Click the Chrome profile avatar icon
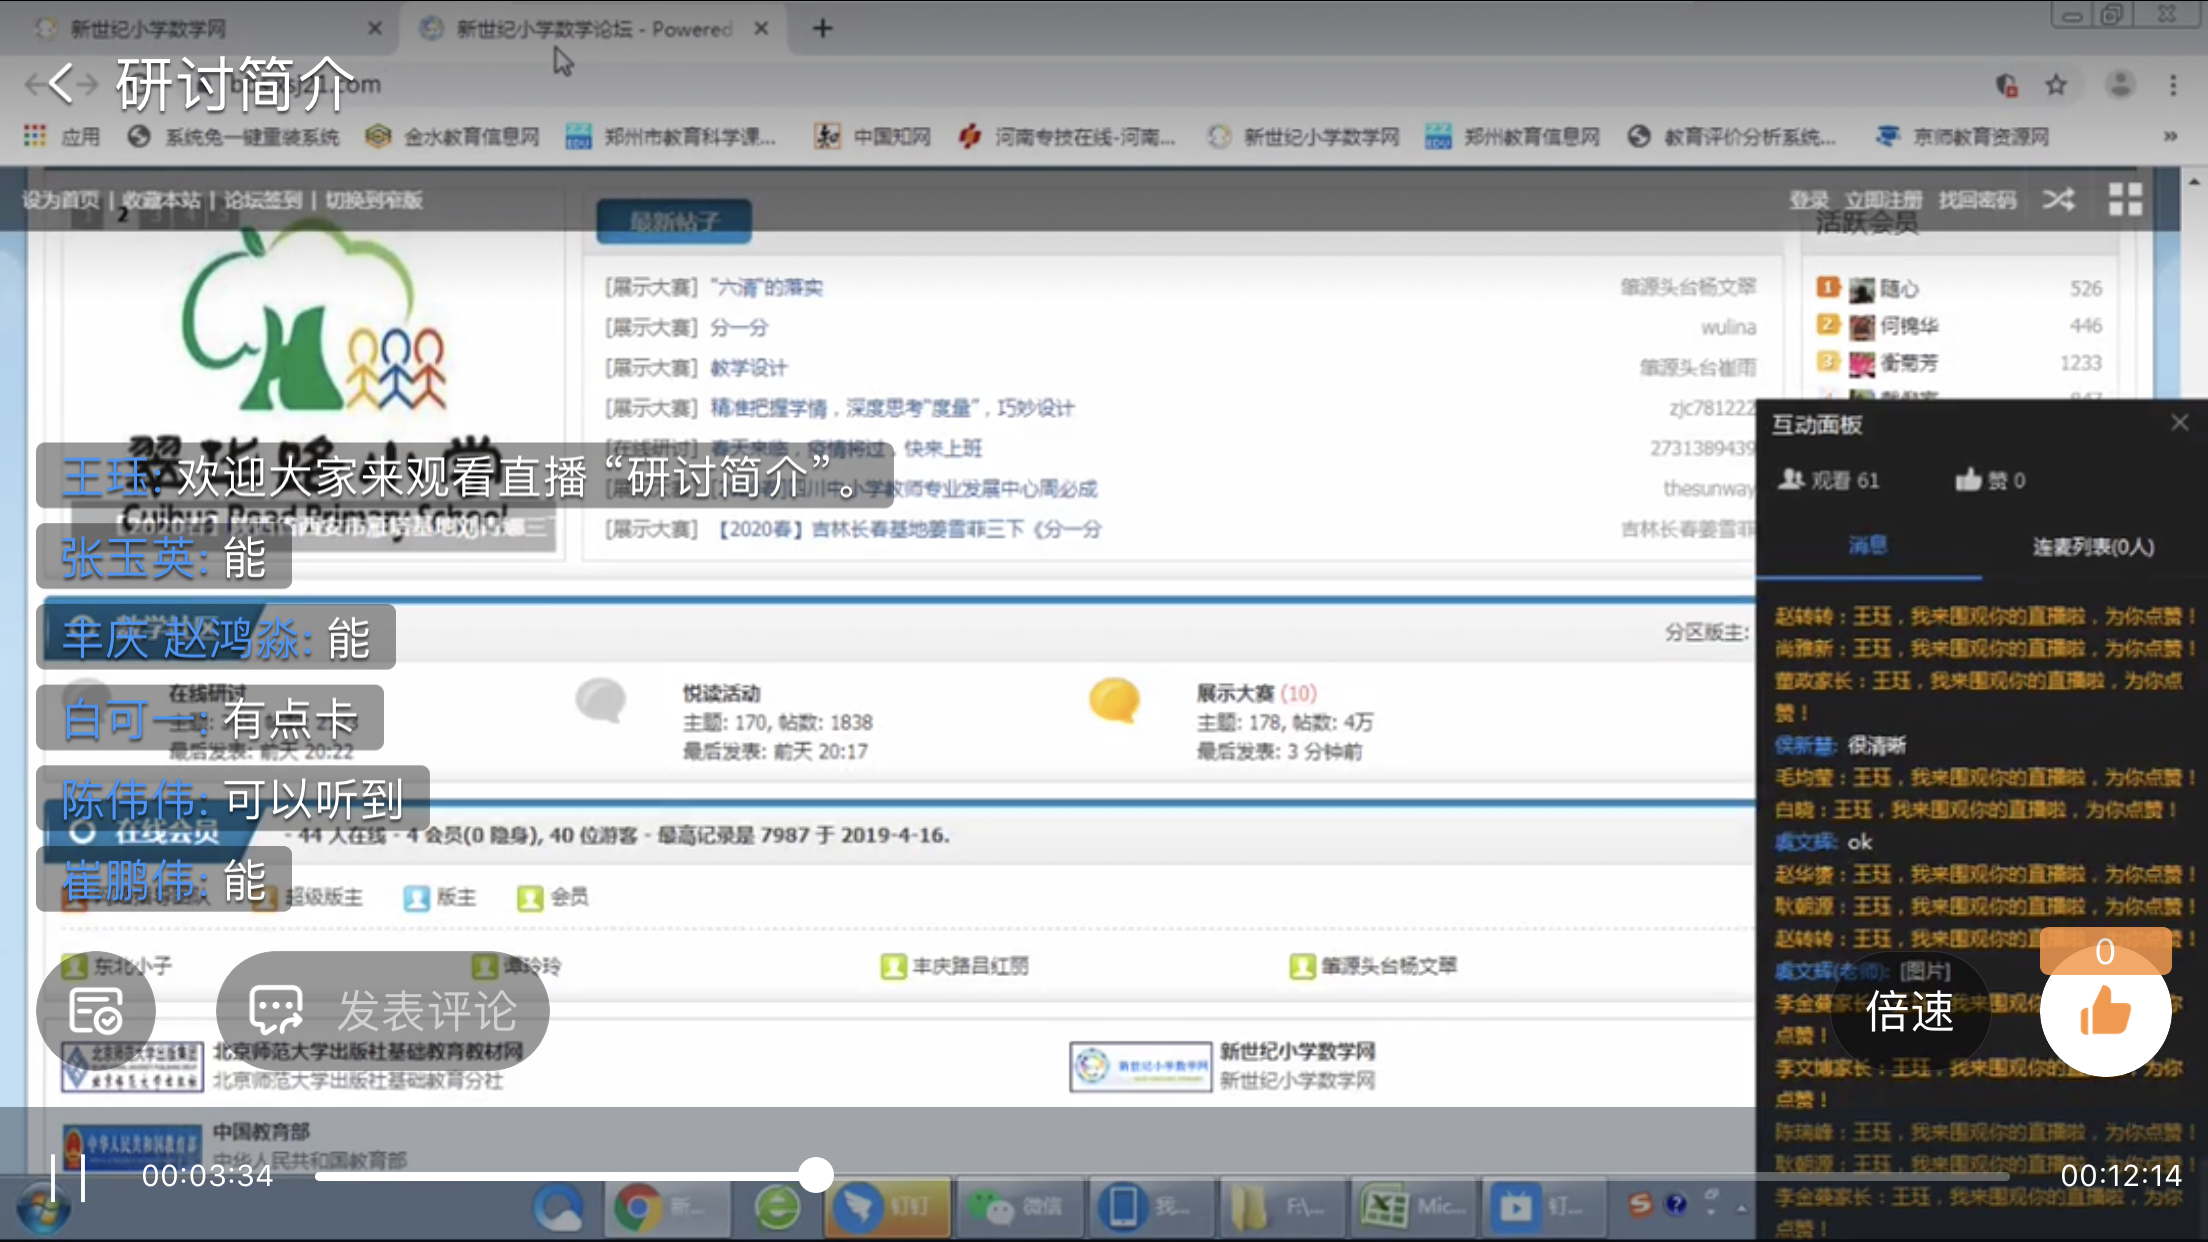The height and width of the screenshot is (1242, 2208). [x=2120, y=85]
